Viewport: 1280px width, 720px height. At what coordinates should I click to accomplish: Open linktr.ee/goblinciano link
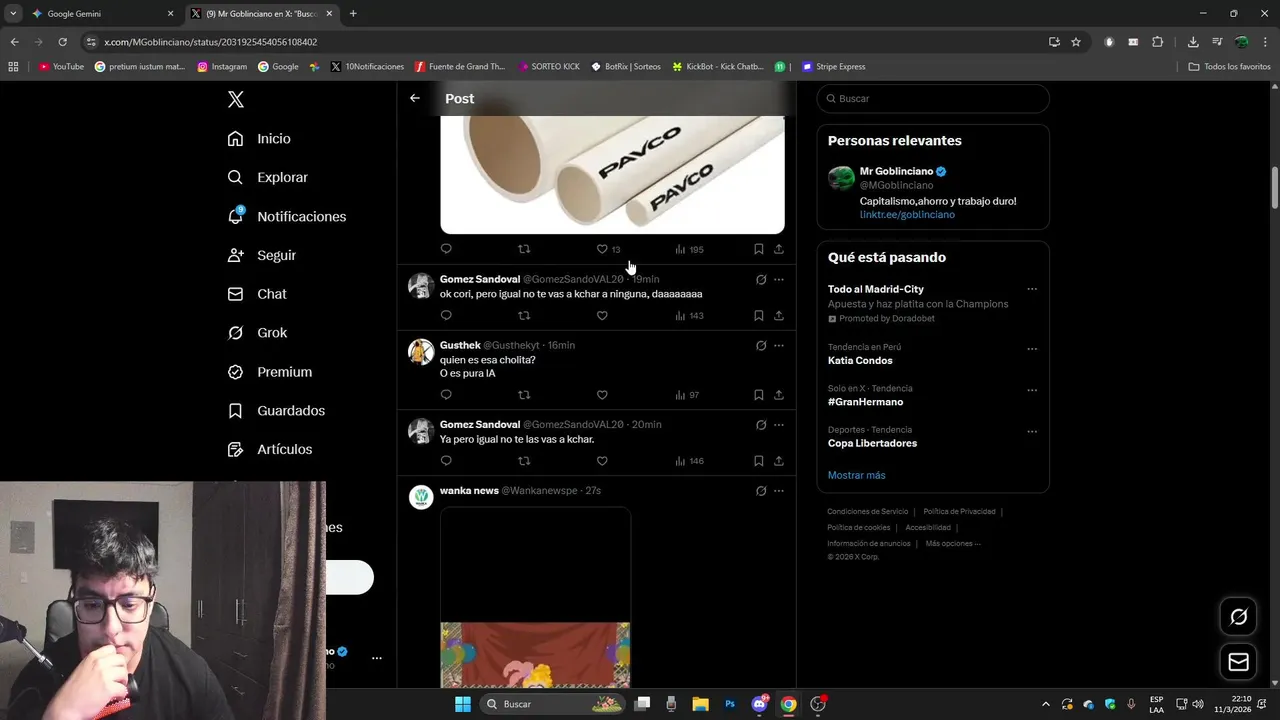pyautogui.click(x=907, y=215)
